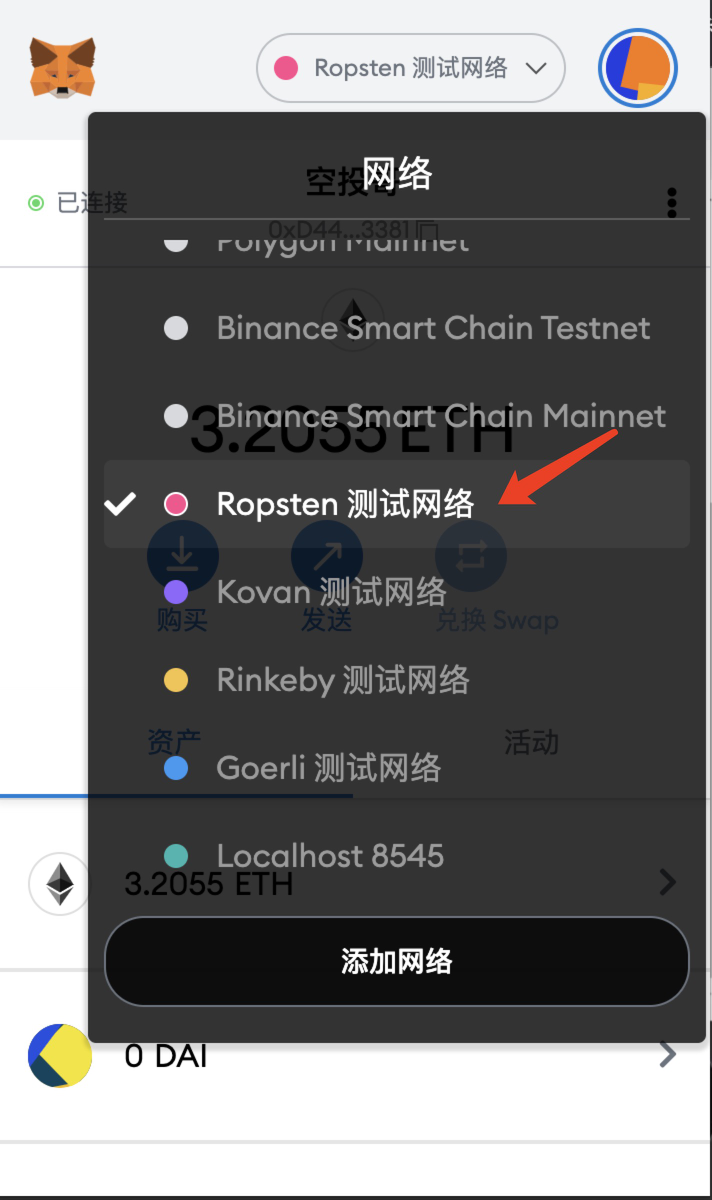
Task: Select Kovan 测试网络 from network list
Action: click(x=331, y=592)
